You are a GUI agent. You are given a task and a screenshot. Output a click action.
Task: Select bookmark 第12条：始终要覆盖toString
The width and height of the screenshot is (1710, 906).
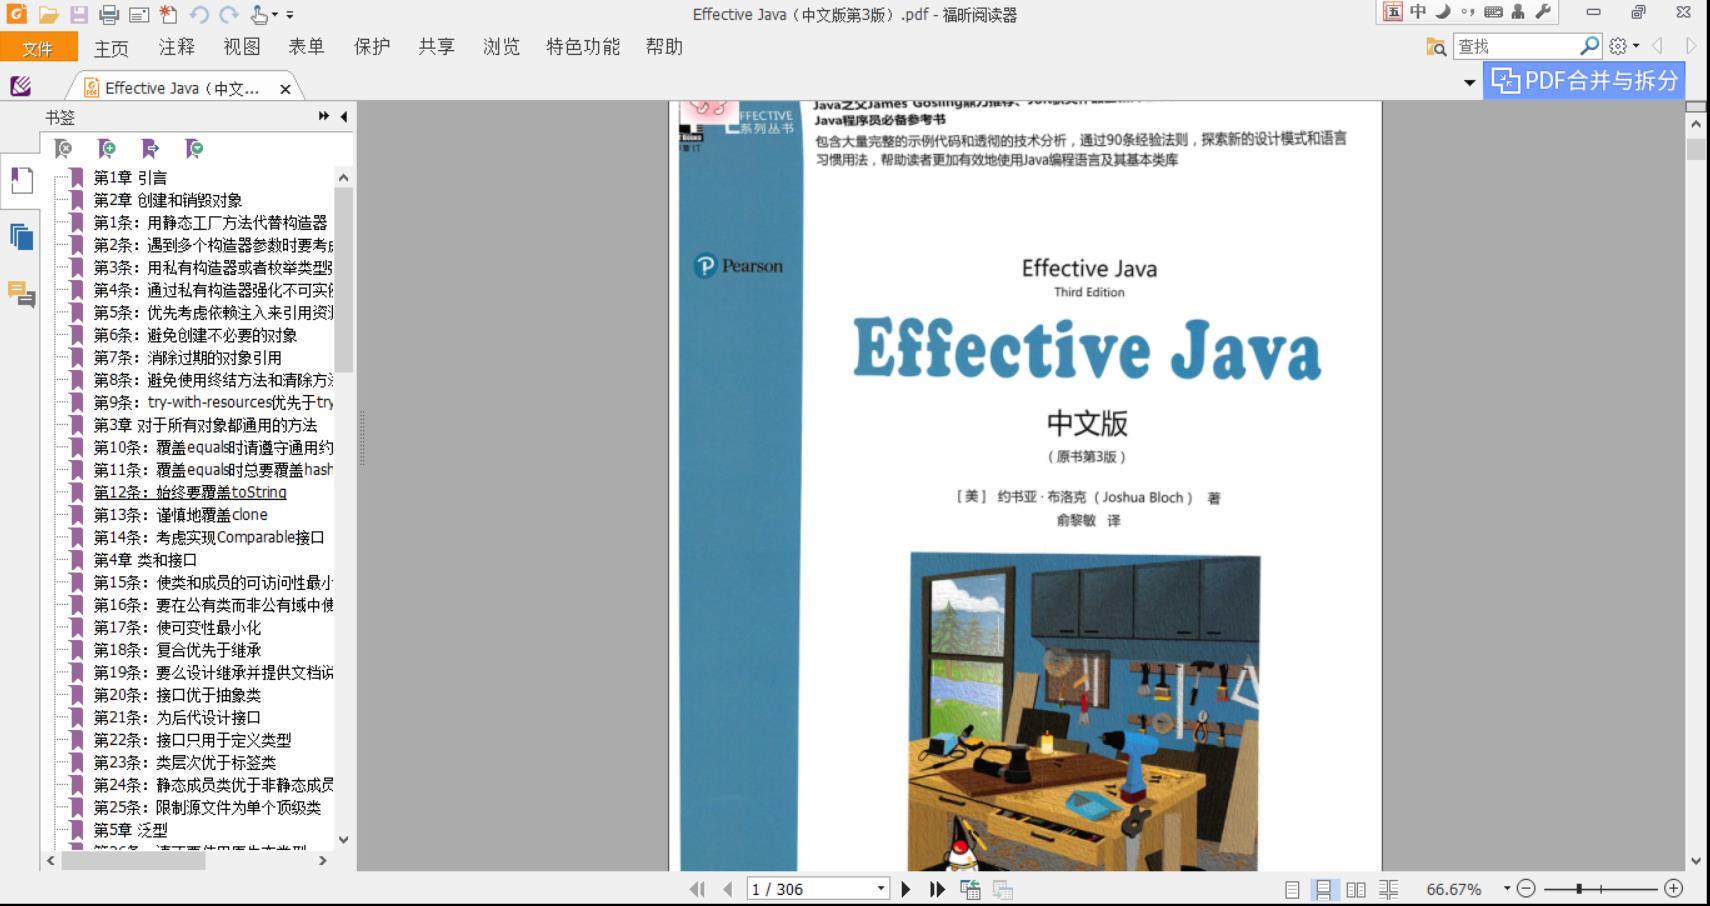coord(190,492)
